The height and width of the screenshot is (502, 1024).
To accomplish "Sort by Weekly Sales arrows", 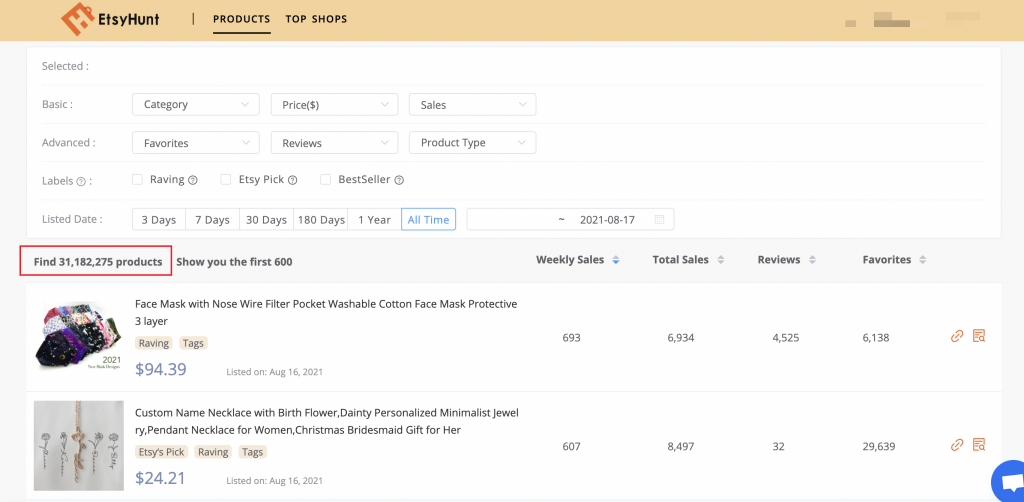I will coord(616,260).
